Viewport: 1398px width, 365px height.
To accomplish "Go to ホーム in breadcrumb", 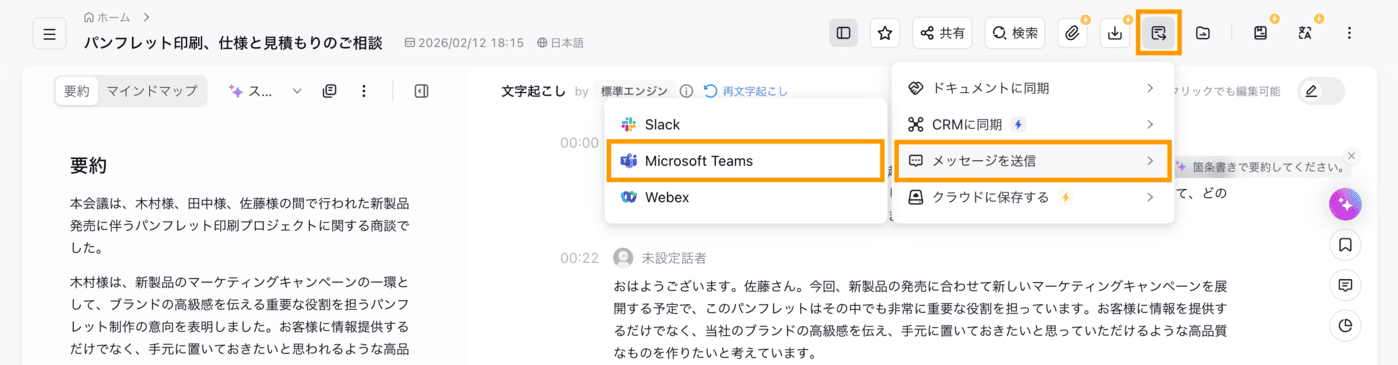I will pos(107,17).
